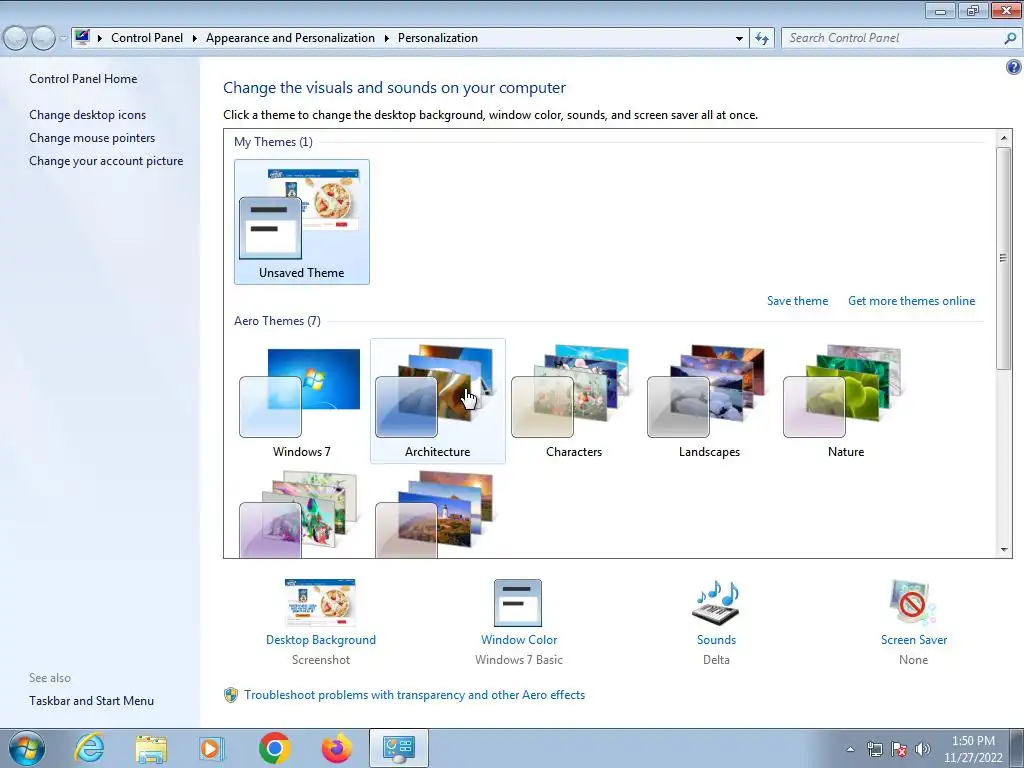Click the Forward navigation arrow

pos(43,39)
